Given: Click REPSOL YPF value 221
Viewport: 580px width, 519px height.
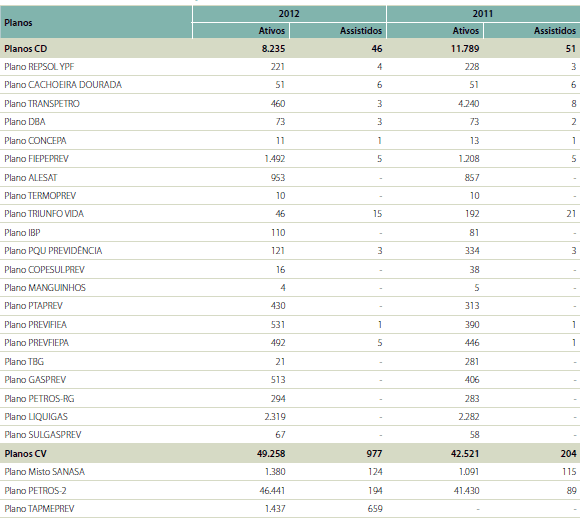Looking at the screenshot, I should click(278, 67).
